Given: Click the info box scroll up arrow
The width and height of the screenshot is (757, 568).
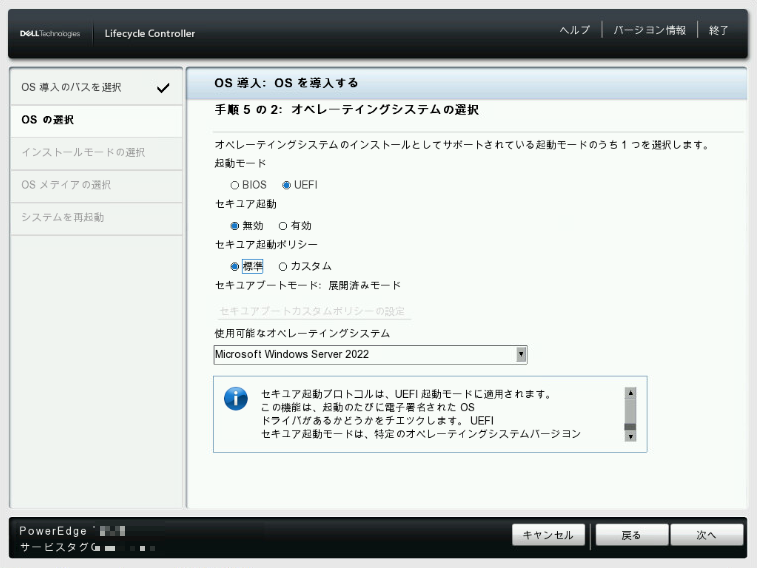Looking at the screenshot, I should tap(630, 393).
